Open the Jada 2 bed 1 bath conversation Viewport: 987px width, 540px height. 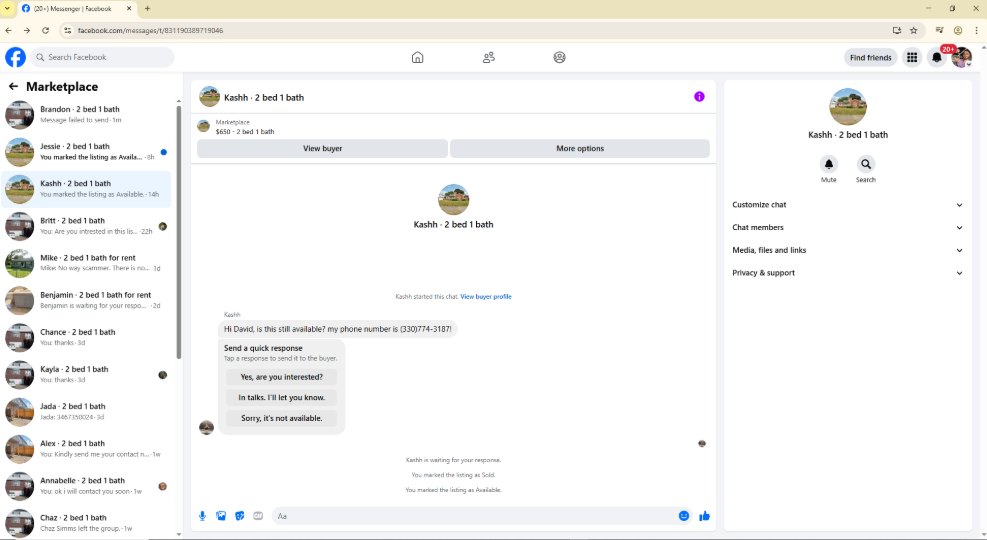pyautogui.click(x=86, y=412)
